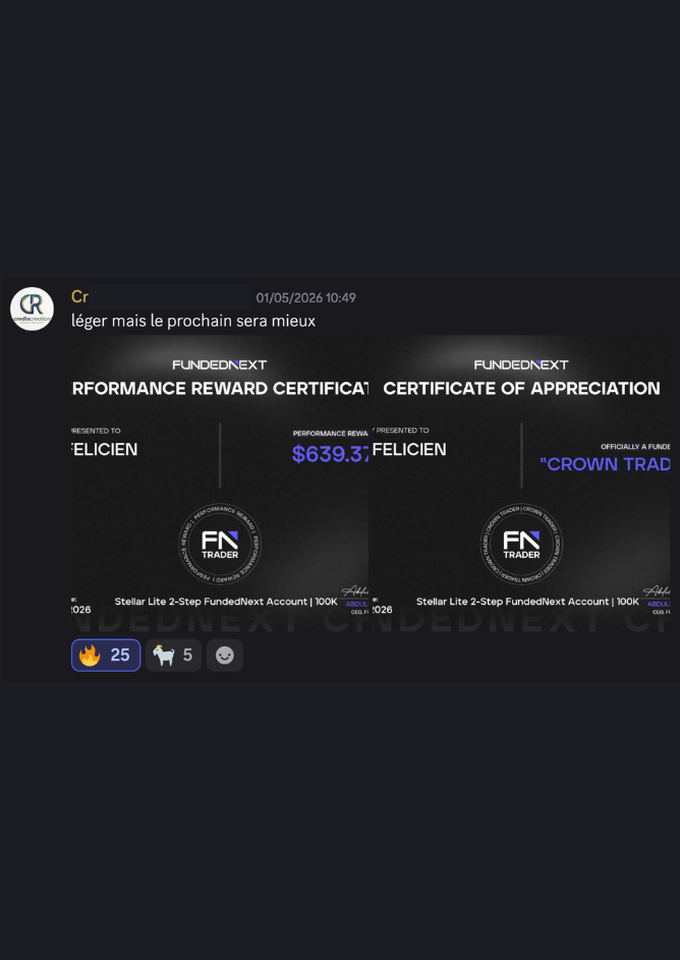Open the Performance Reward Certificate image
680x960 pixels.
220,483
